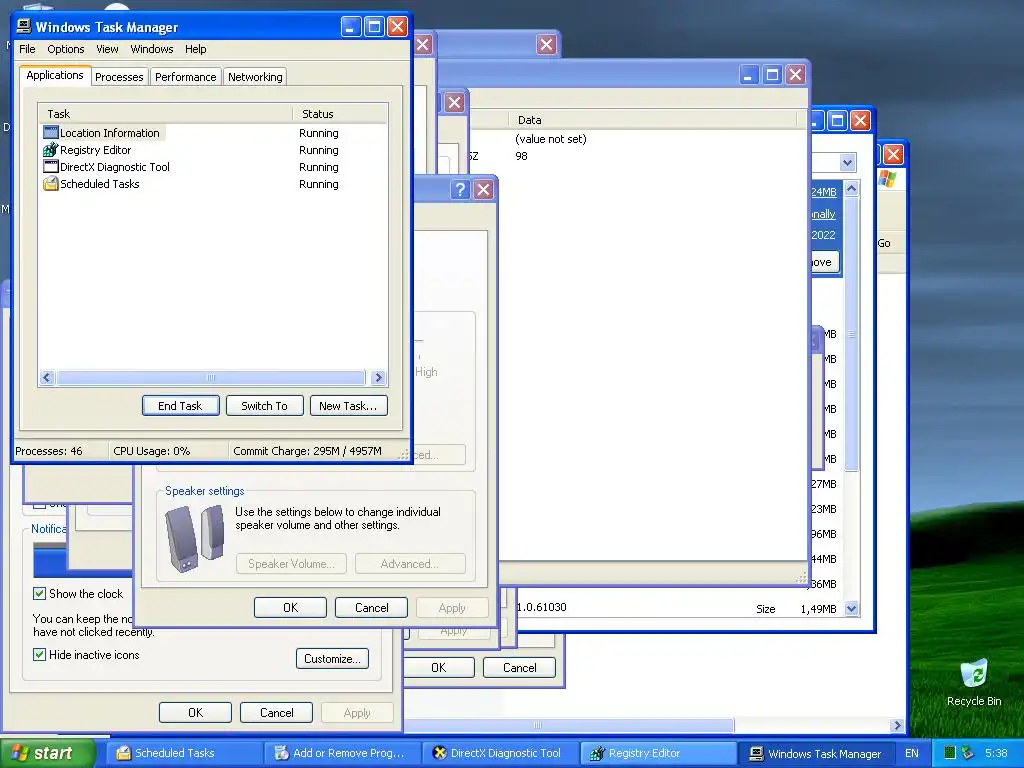The height and width of the screenshot is (768, 1024).
Task: Click the New Task... button
Action: [348, 406]
